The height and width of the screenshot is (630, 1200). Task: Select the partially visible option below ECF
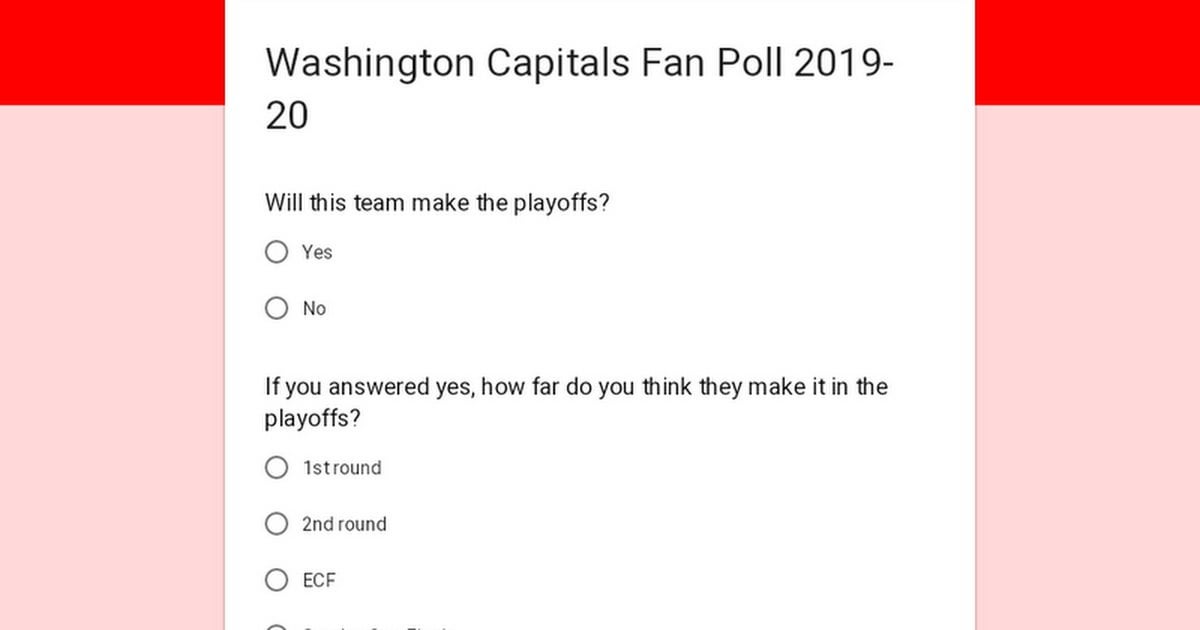[277, 627]
